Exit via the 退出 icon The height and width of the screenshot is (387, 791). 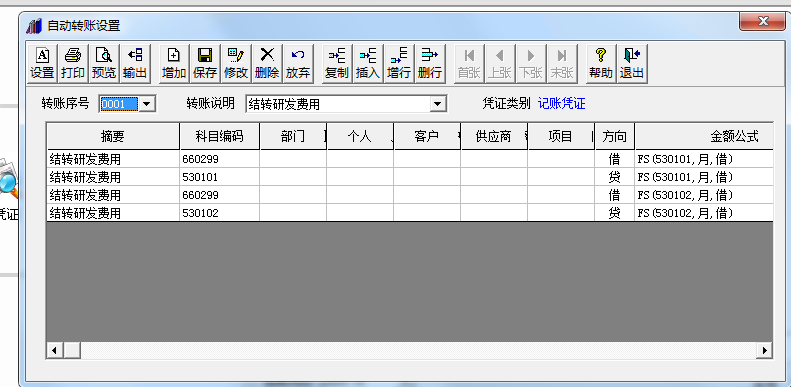[632, 64]
